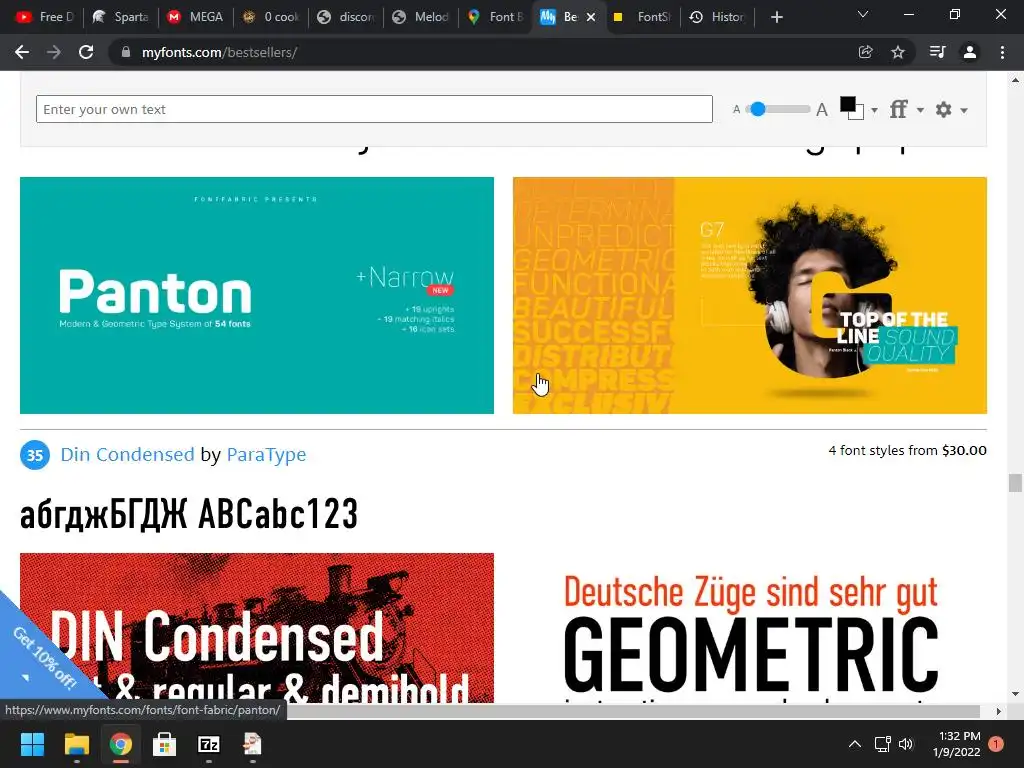The height and width of the screenshot is (768, 1024).
Task: Open media controls icon in toolbar
Action: [937, 52]
